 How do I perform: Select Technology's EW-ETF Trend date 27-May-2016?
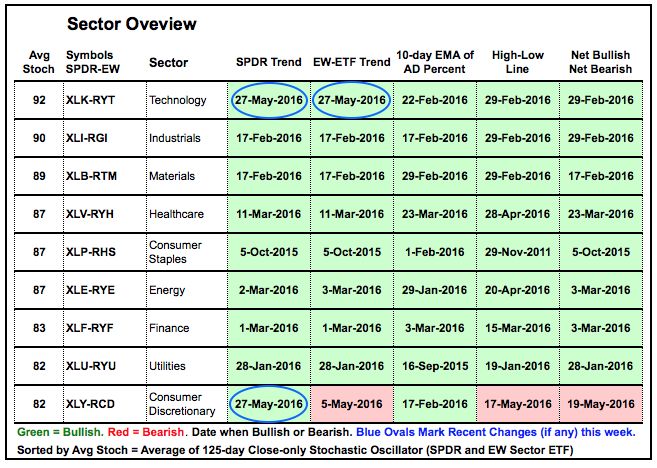point(352,100)
